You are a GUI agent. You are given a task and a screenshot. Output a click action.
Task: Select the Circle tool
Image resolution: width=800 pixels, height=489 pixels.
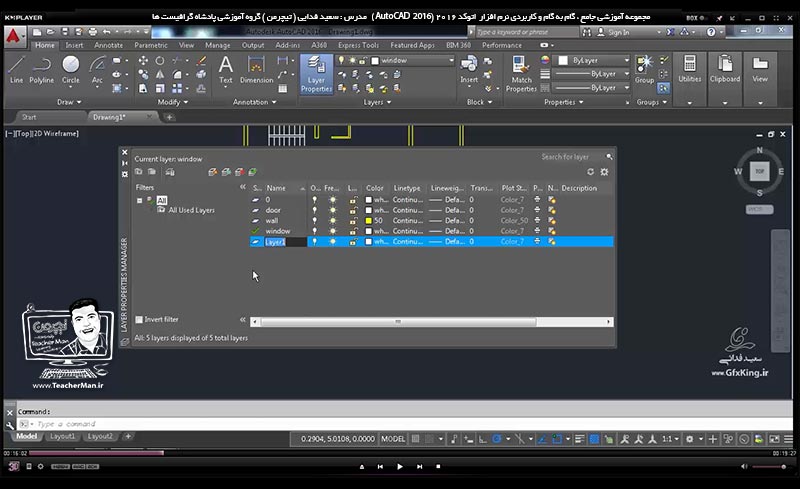[70, 69]
